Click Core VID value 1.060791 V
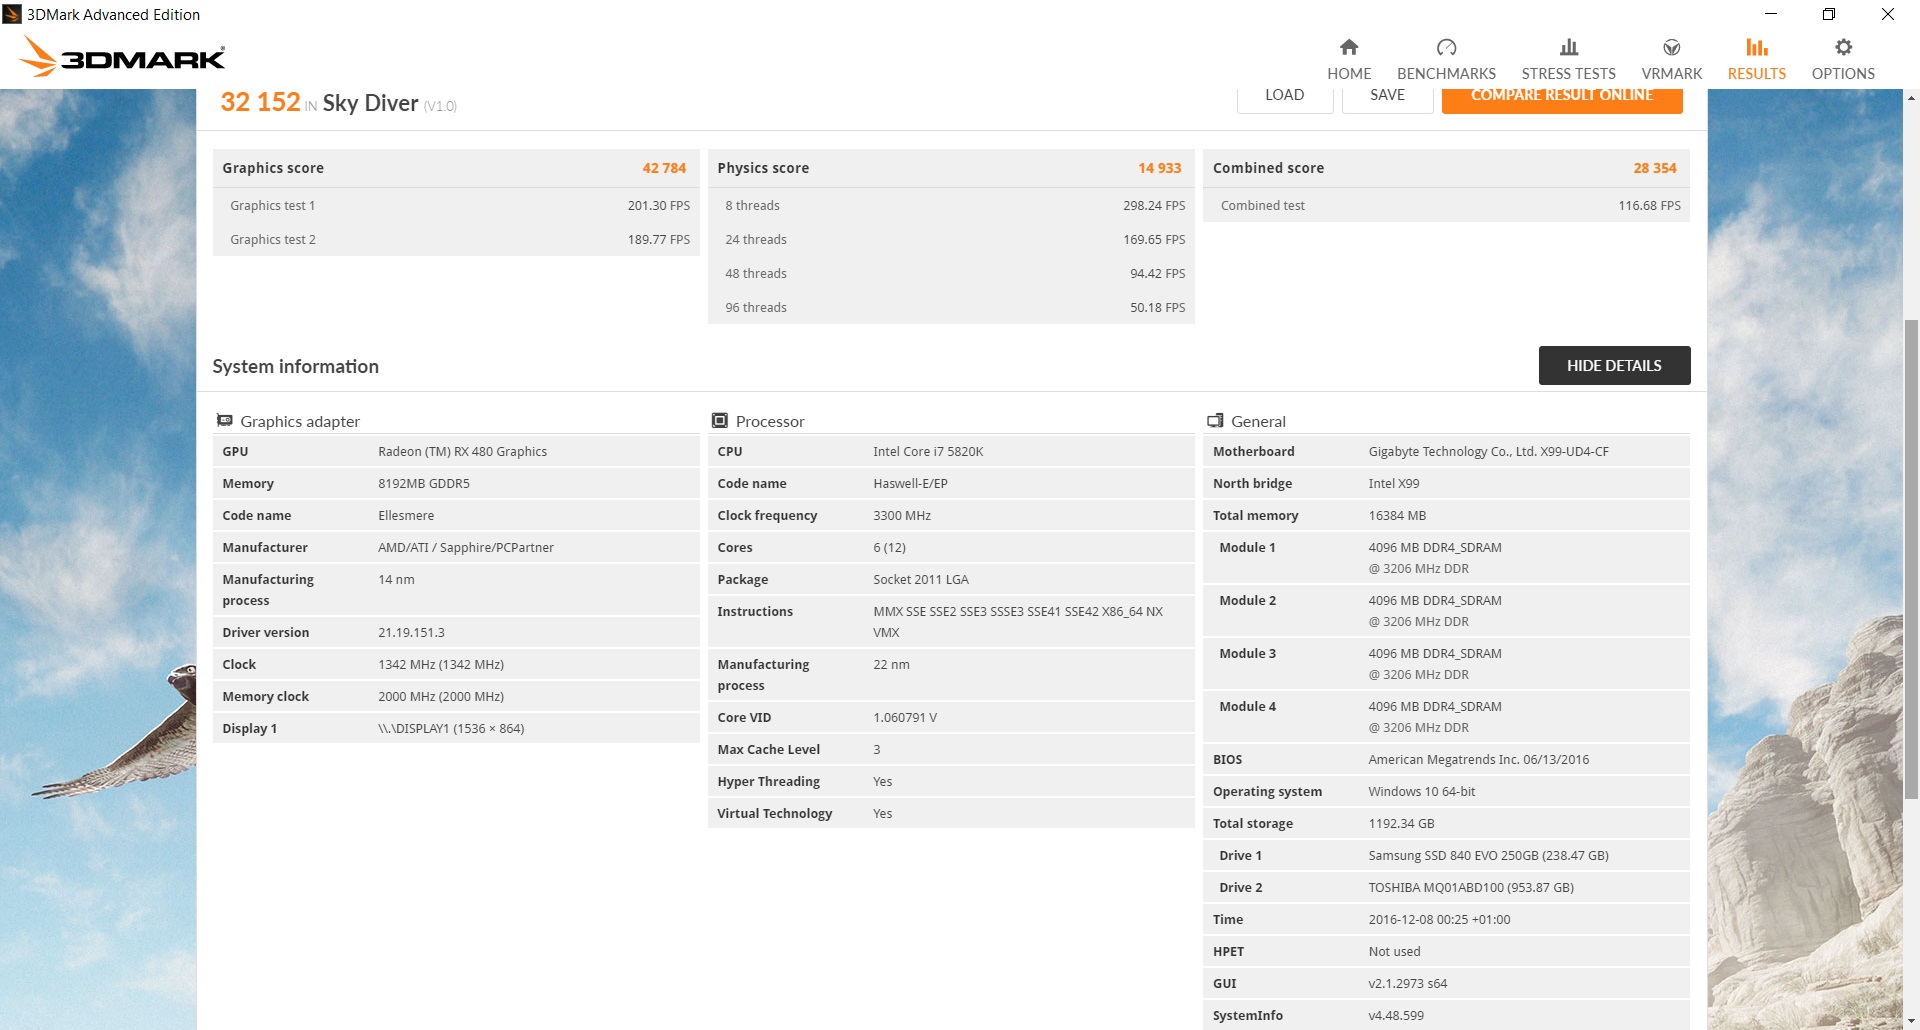Viewport: 1920px width, 1030px height. pos(905,717)
